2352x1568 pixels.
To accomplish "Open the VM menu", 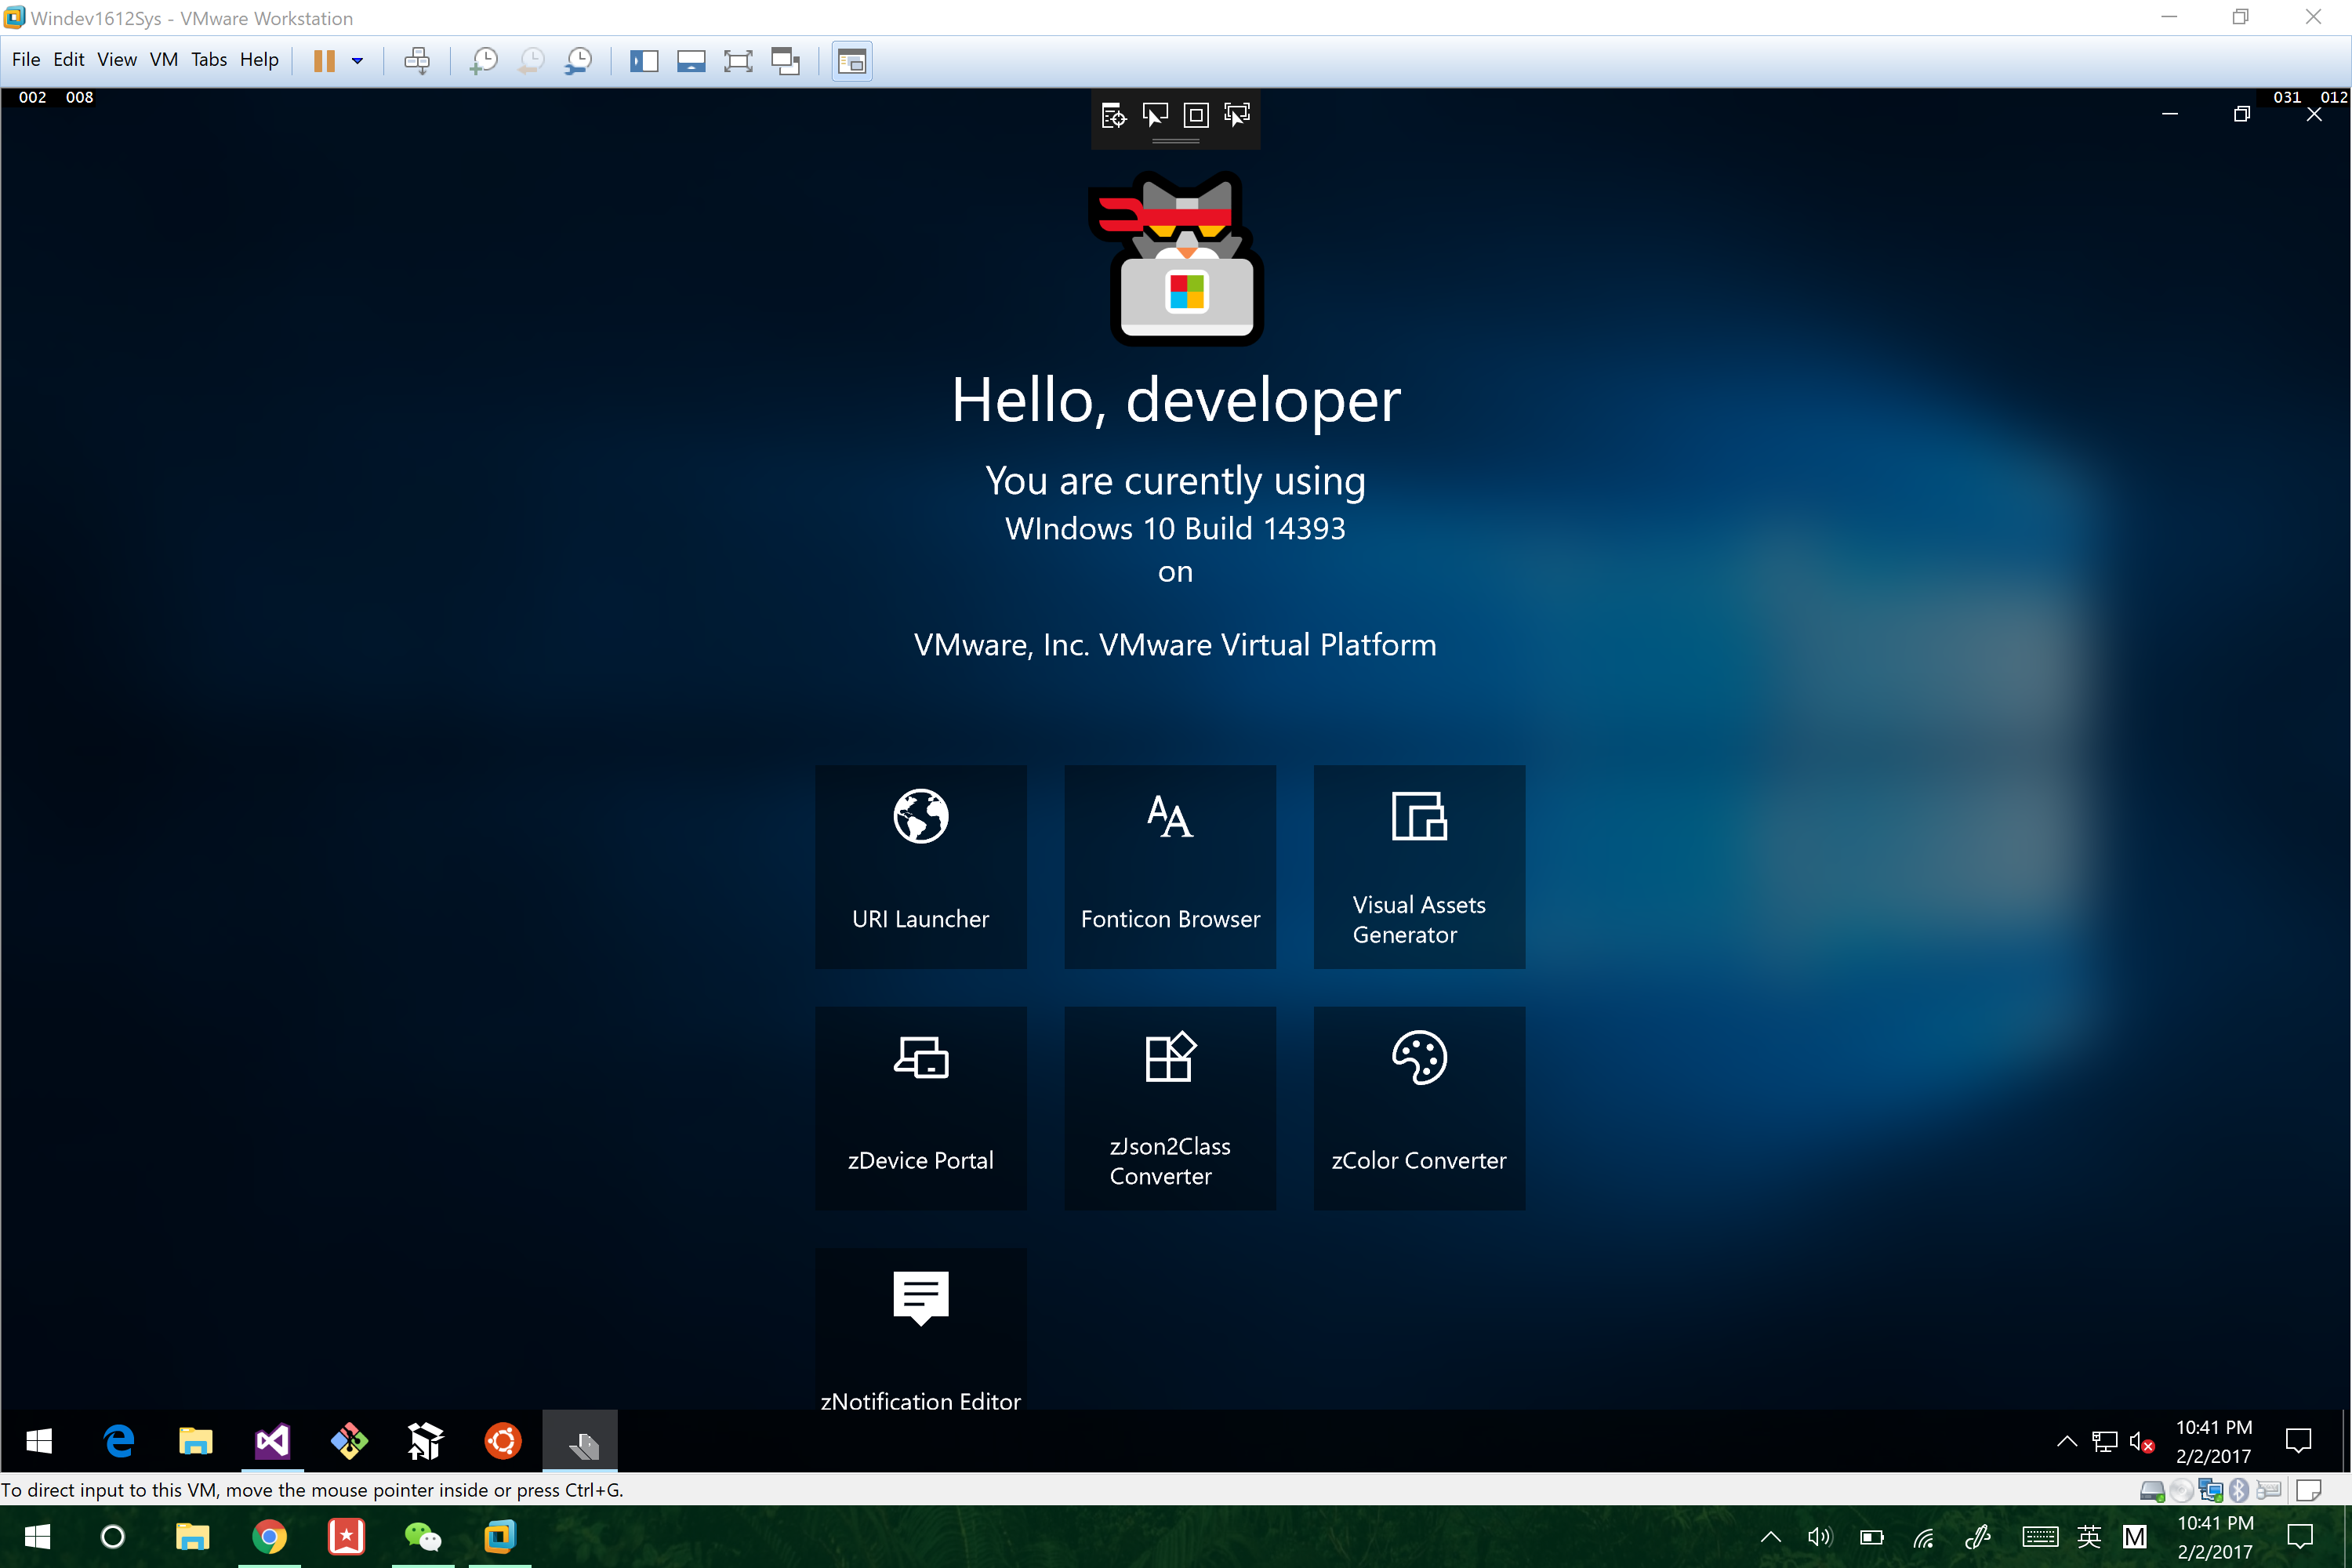I will (164, 60).
